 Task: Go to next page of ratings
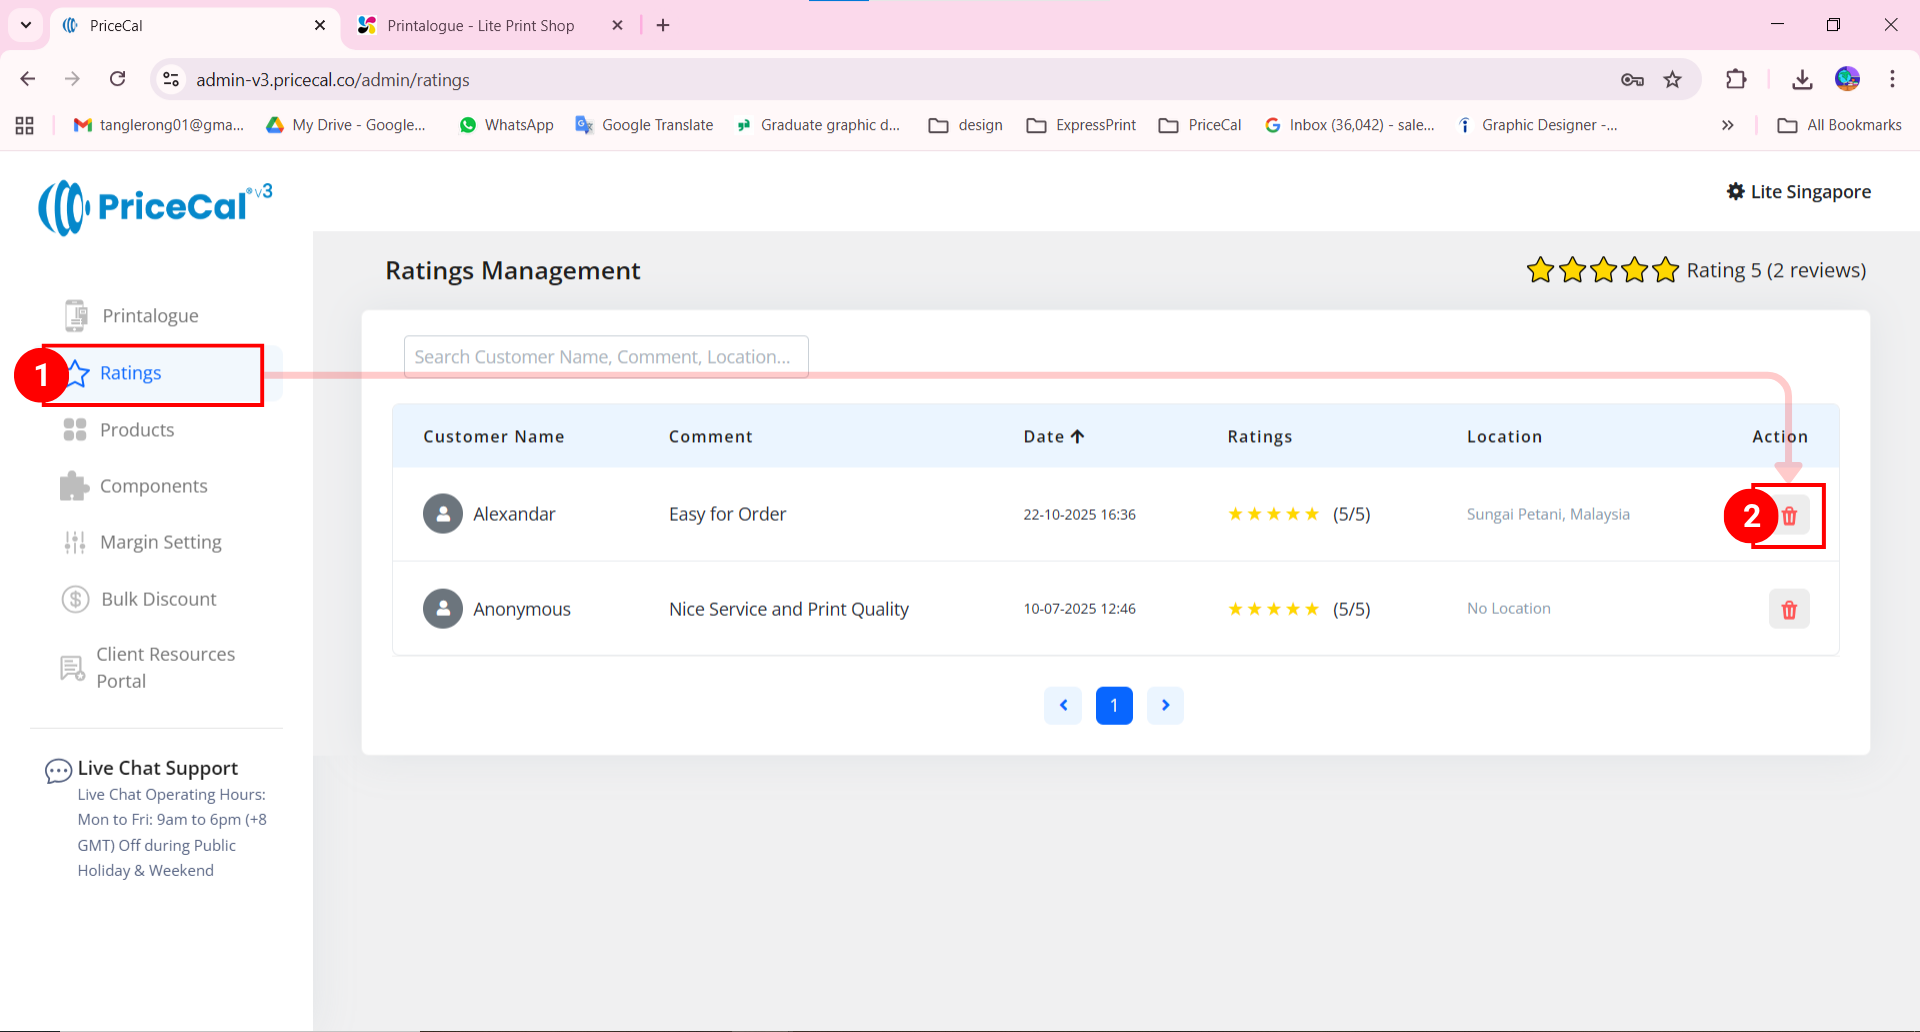click(1165, 706)
